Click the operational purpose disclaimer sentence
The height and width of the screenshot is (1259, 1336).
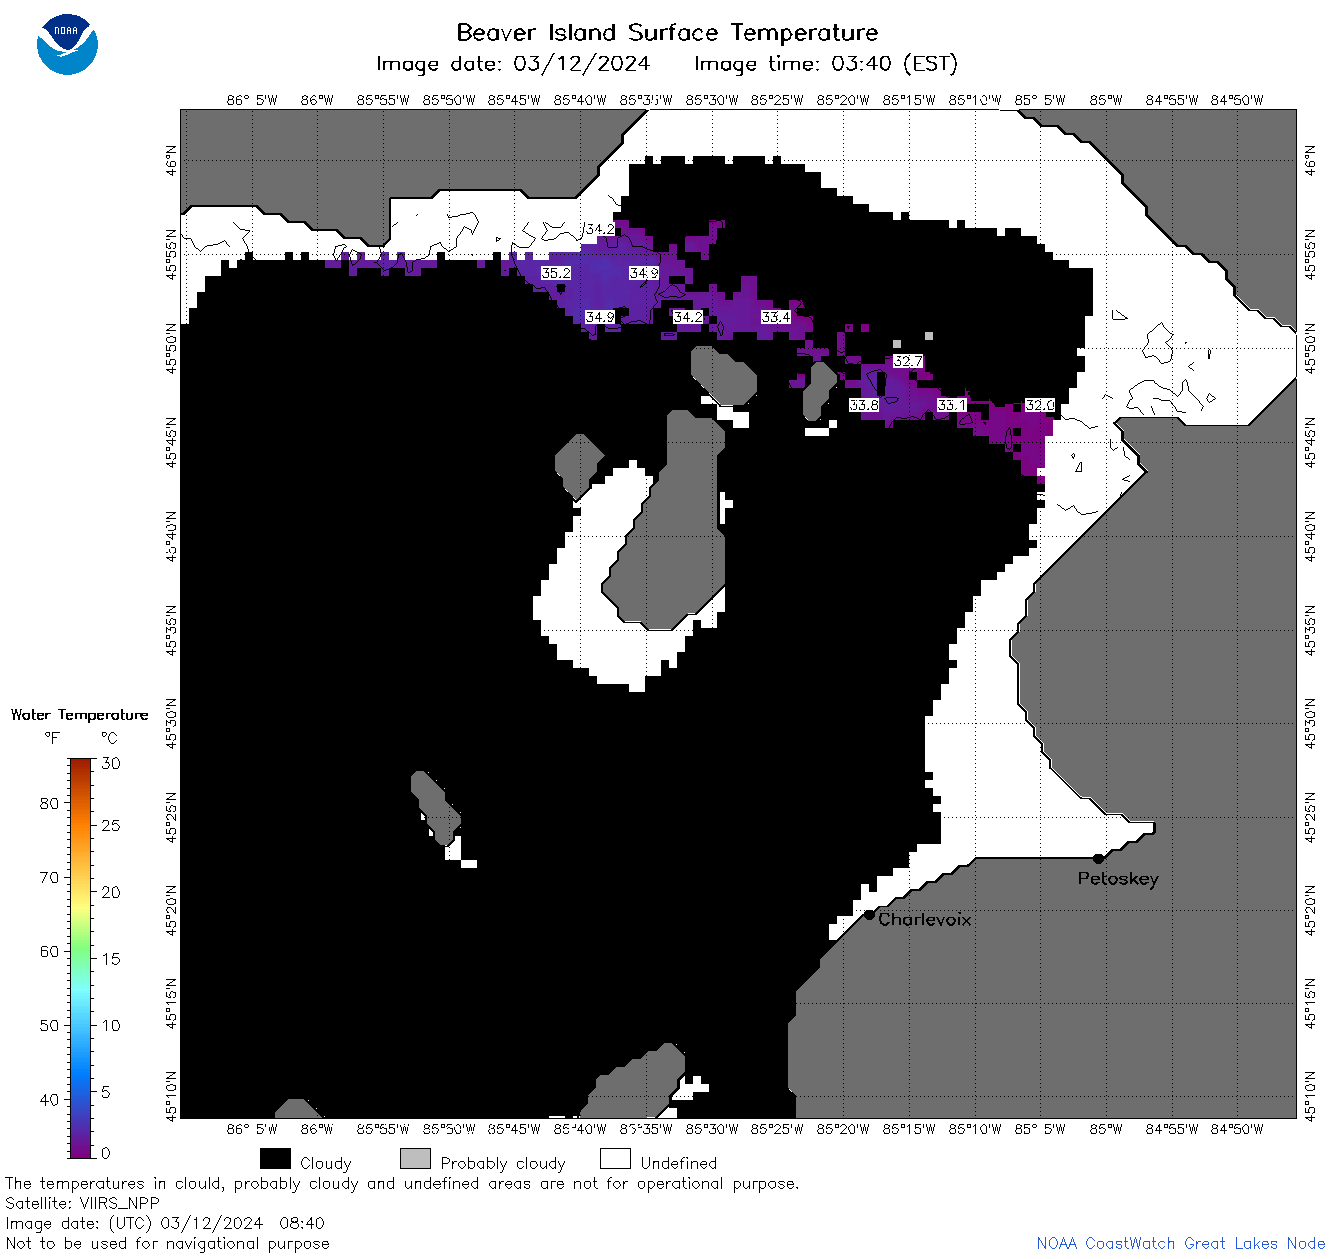click(x=402, y=1183)
